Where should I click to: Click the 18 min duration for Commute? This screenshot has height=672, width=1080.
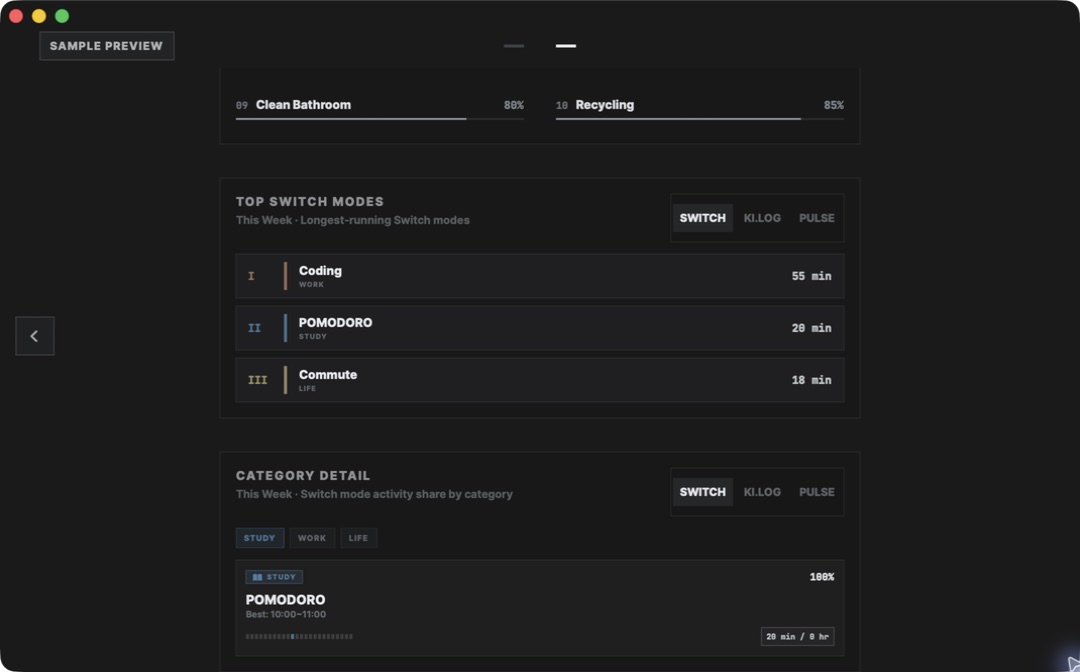pos(811,380)
